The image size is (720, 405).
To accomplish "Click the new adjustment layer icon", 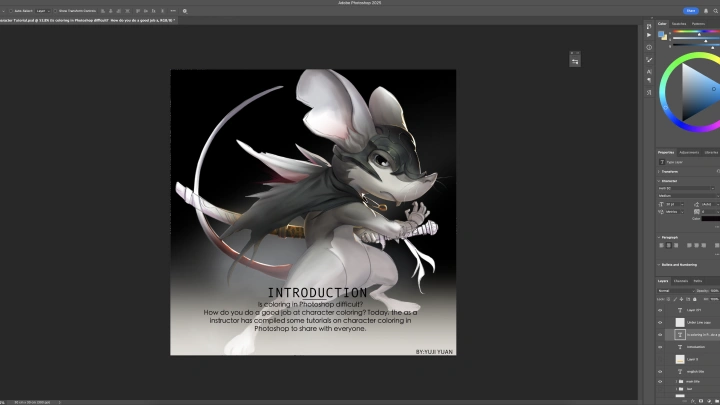I will (x=709, y=401).
